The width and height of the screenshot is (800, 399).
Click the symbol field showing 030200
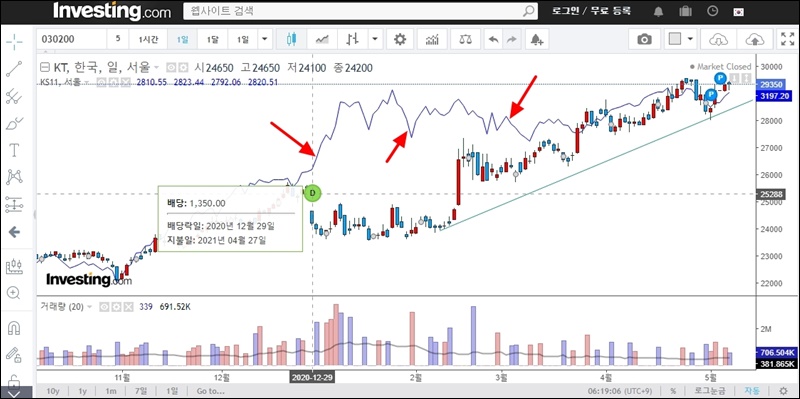71,39
